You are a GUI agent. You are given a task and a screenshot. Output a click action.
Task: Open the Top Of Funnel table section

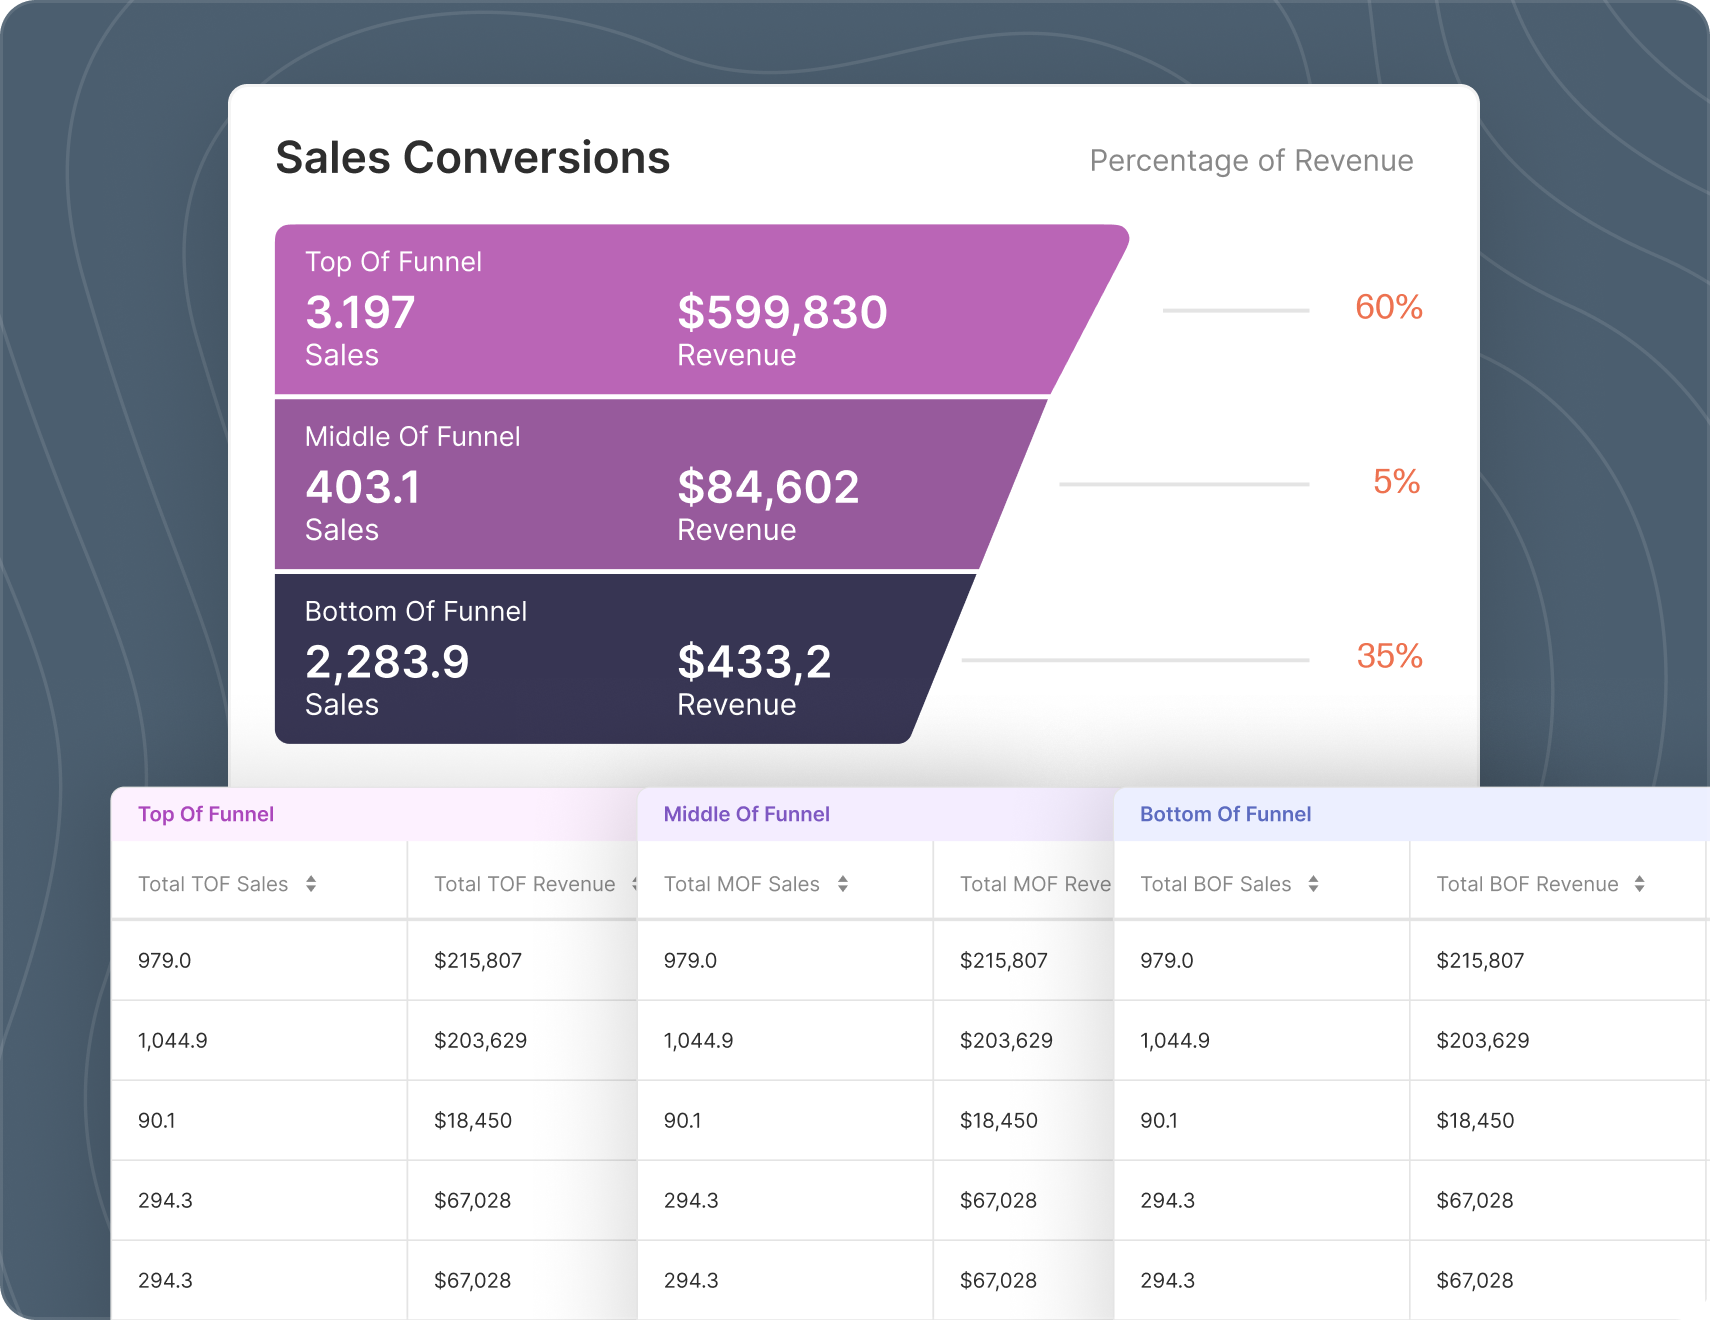click(x=206, y=814)
